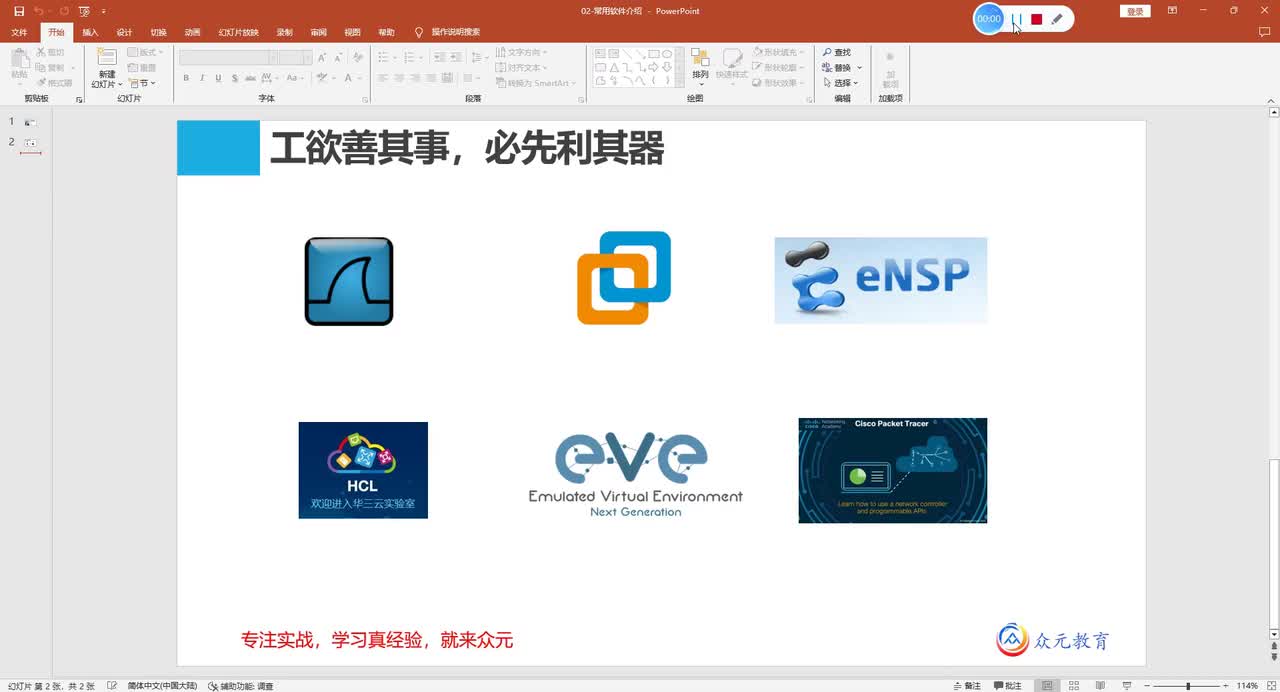Click the Undo arrow in quick access toolbar

pyautogui.click(x=39, y=11)
